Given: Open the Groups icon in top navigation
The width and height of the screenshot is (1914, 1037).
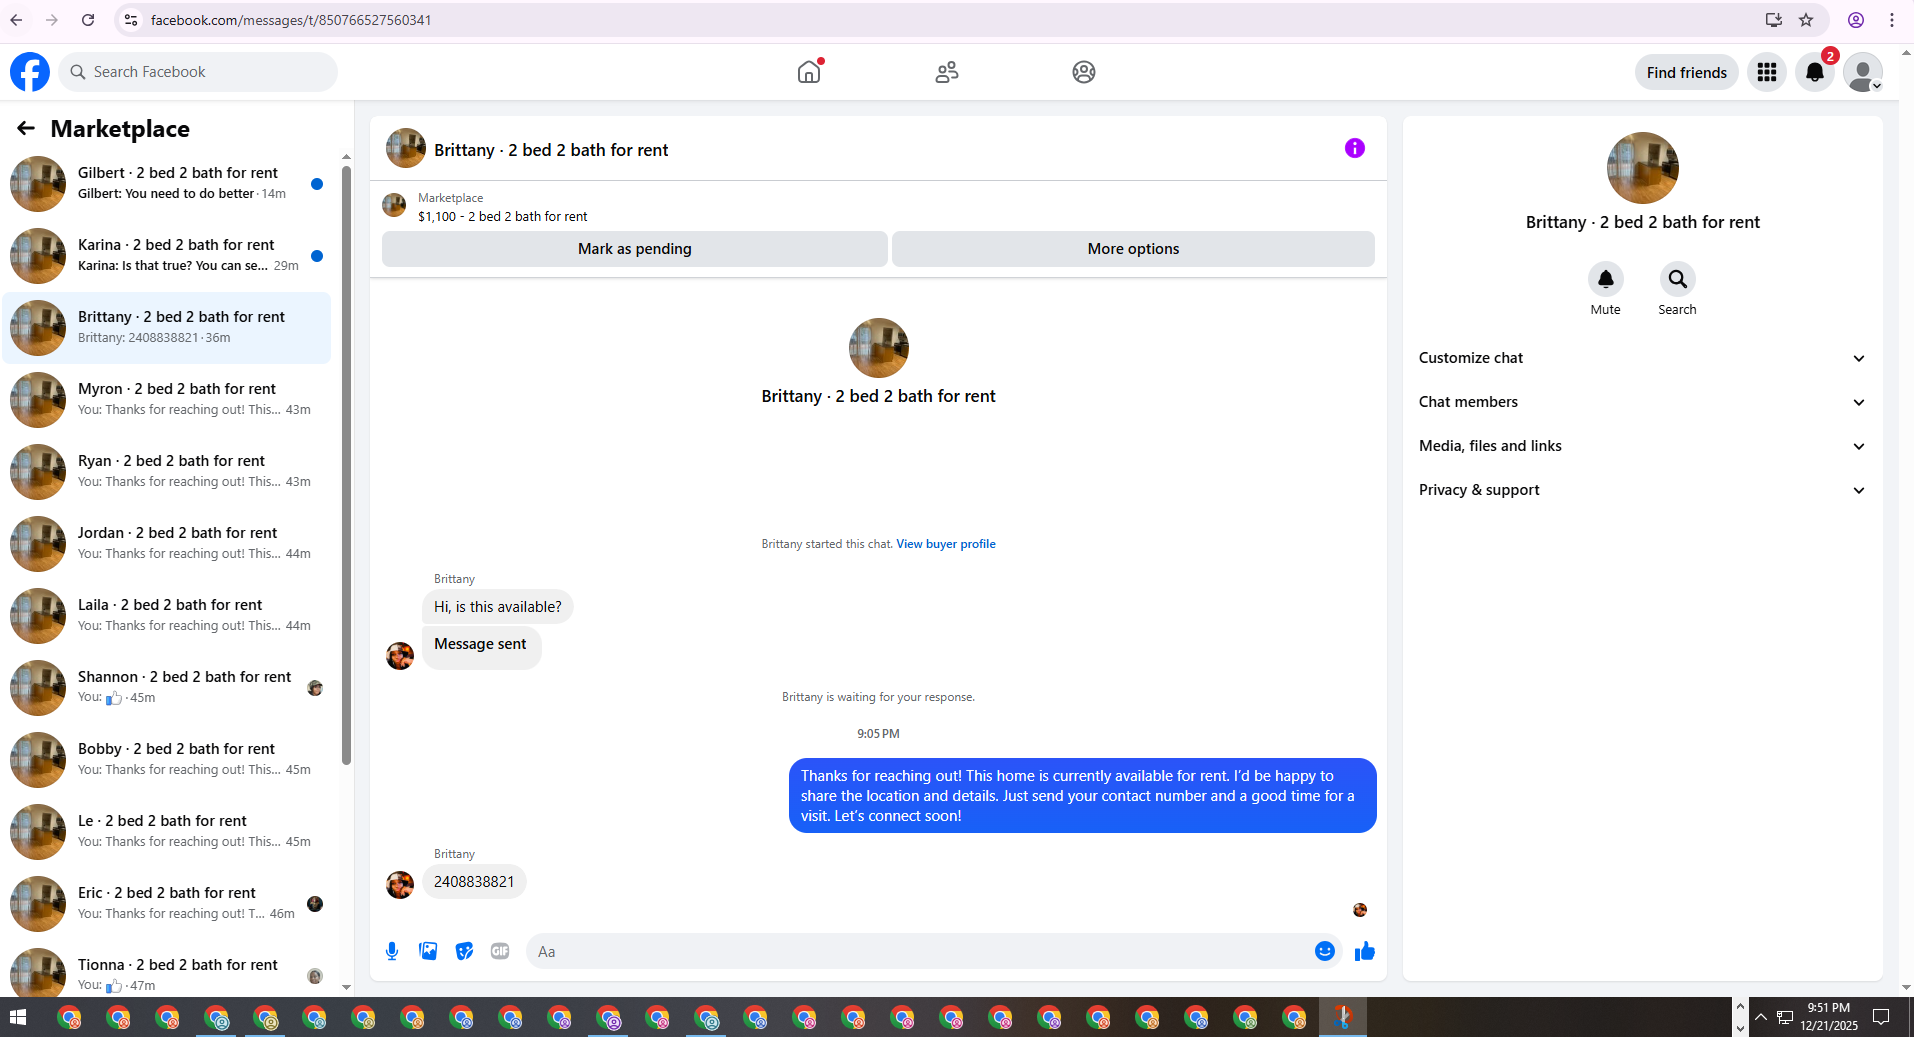Looking at the screenshot, I should (1084, 72).
